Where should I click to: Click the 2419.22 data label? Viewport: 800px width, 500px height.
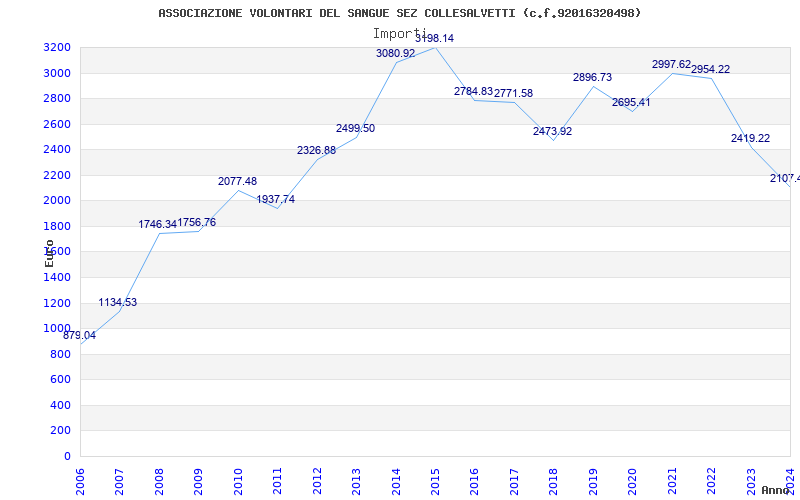(x=750, y=138)
